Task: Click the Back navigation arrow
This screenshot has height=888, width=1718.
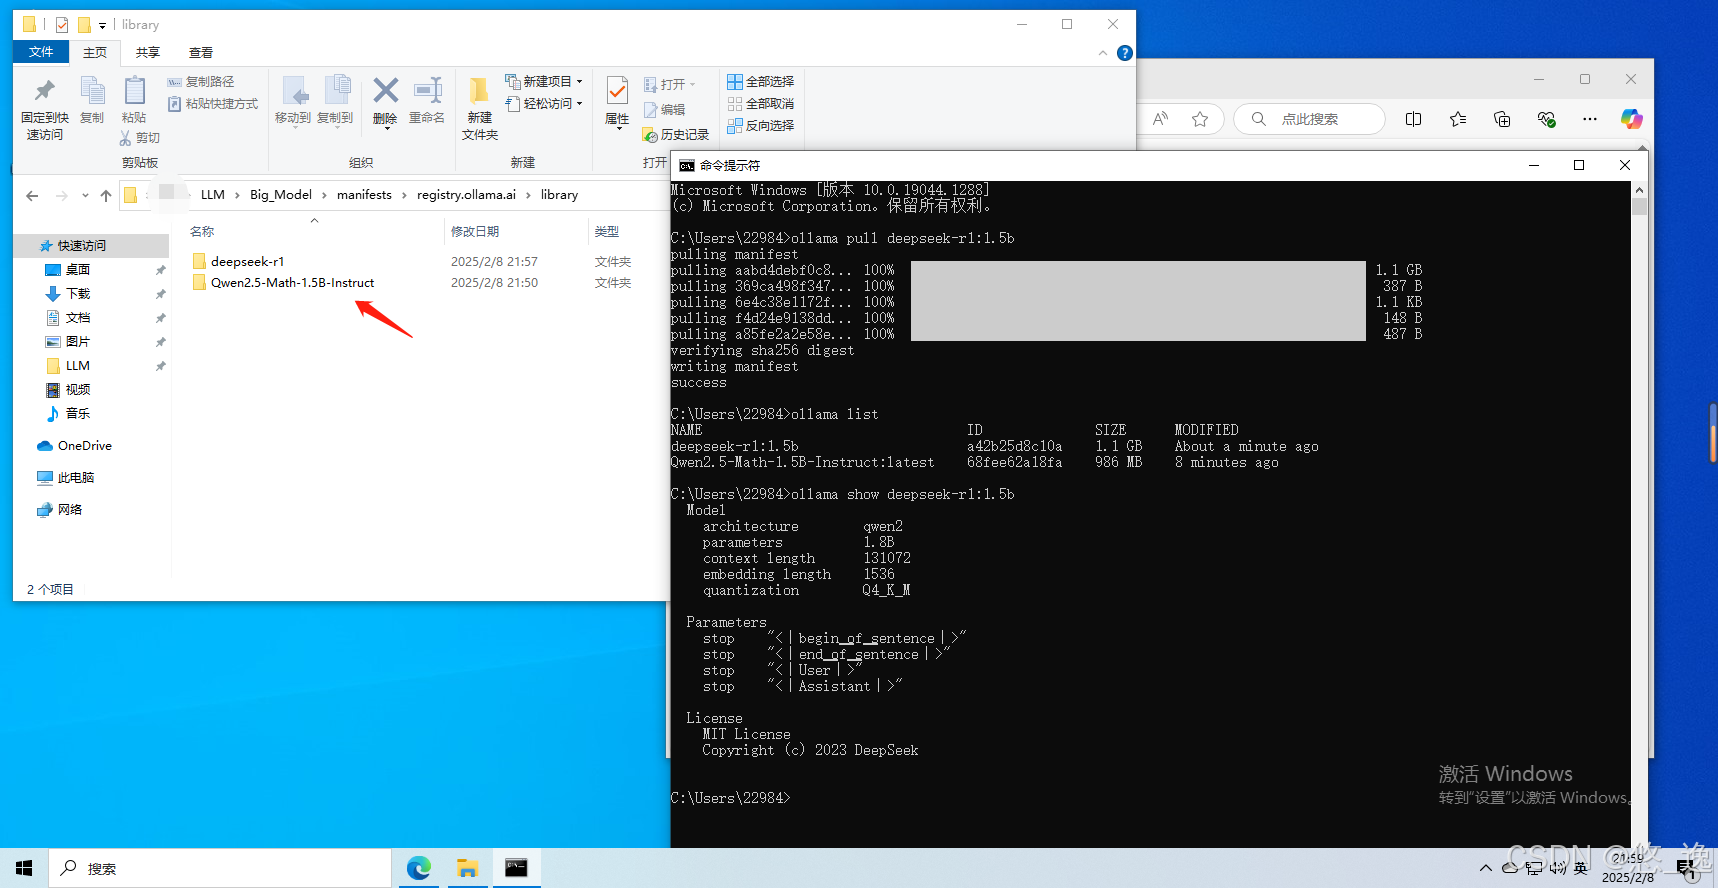Action: click(x=32, y=196)
